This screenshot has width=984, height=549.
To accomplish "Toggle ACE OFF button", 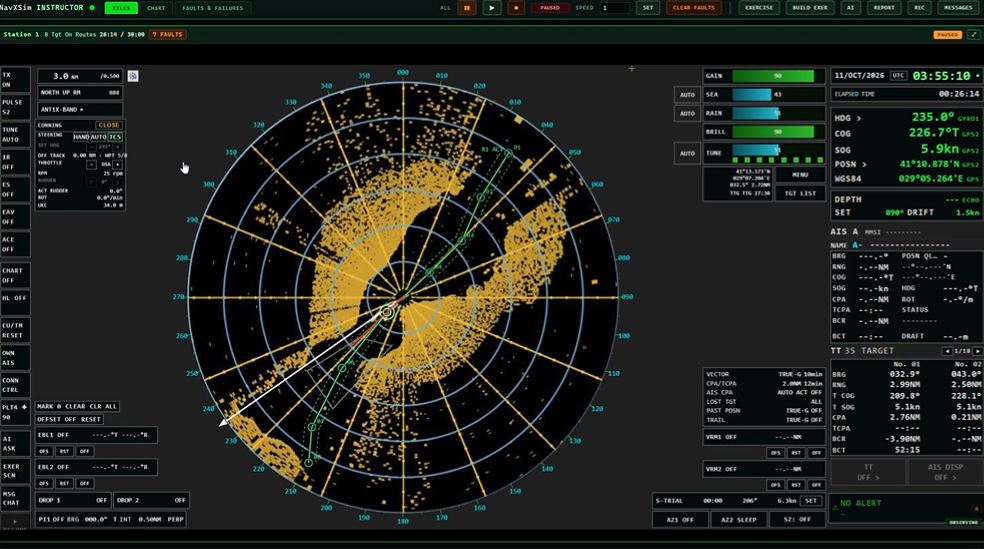I will tap(15, 245).
